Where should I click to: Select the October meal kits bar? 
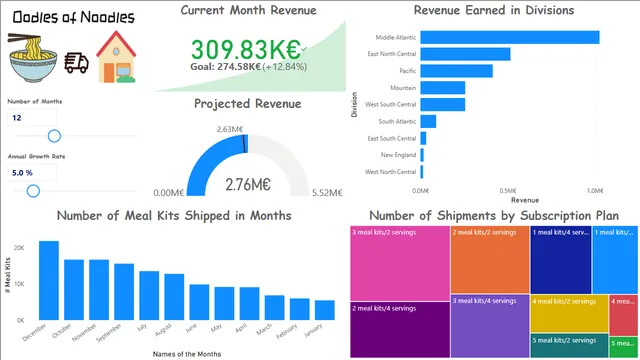[x=74, y=290]
